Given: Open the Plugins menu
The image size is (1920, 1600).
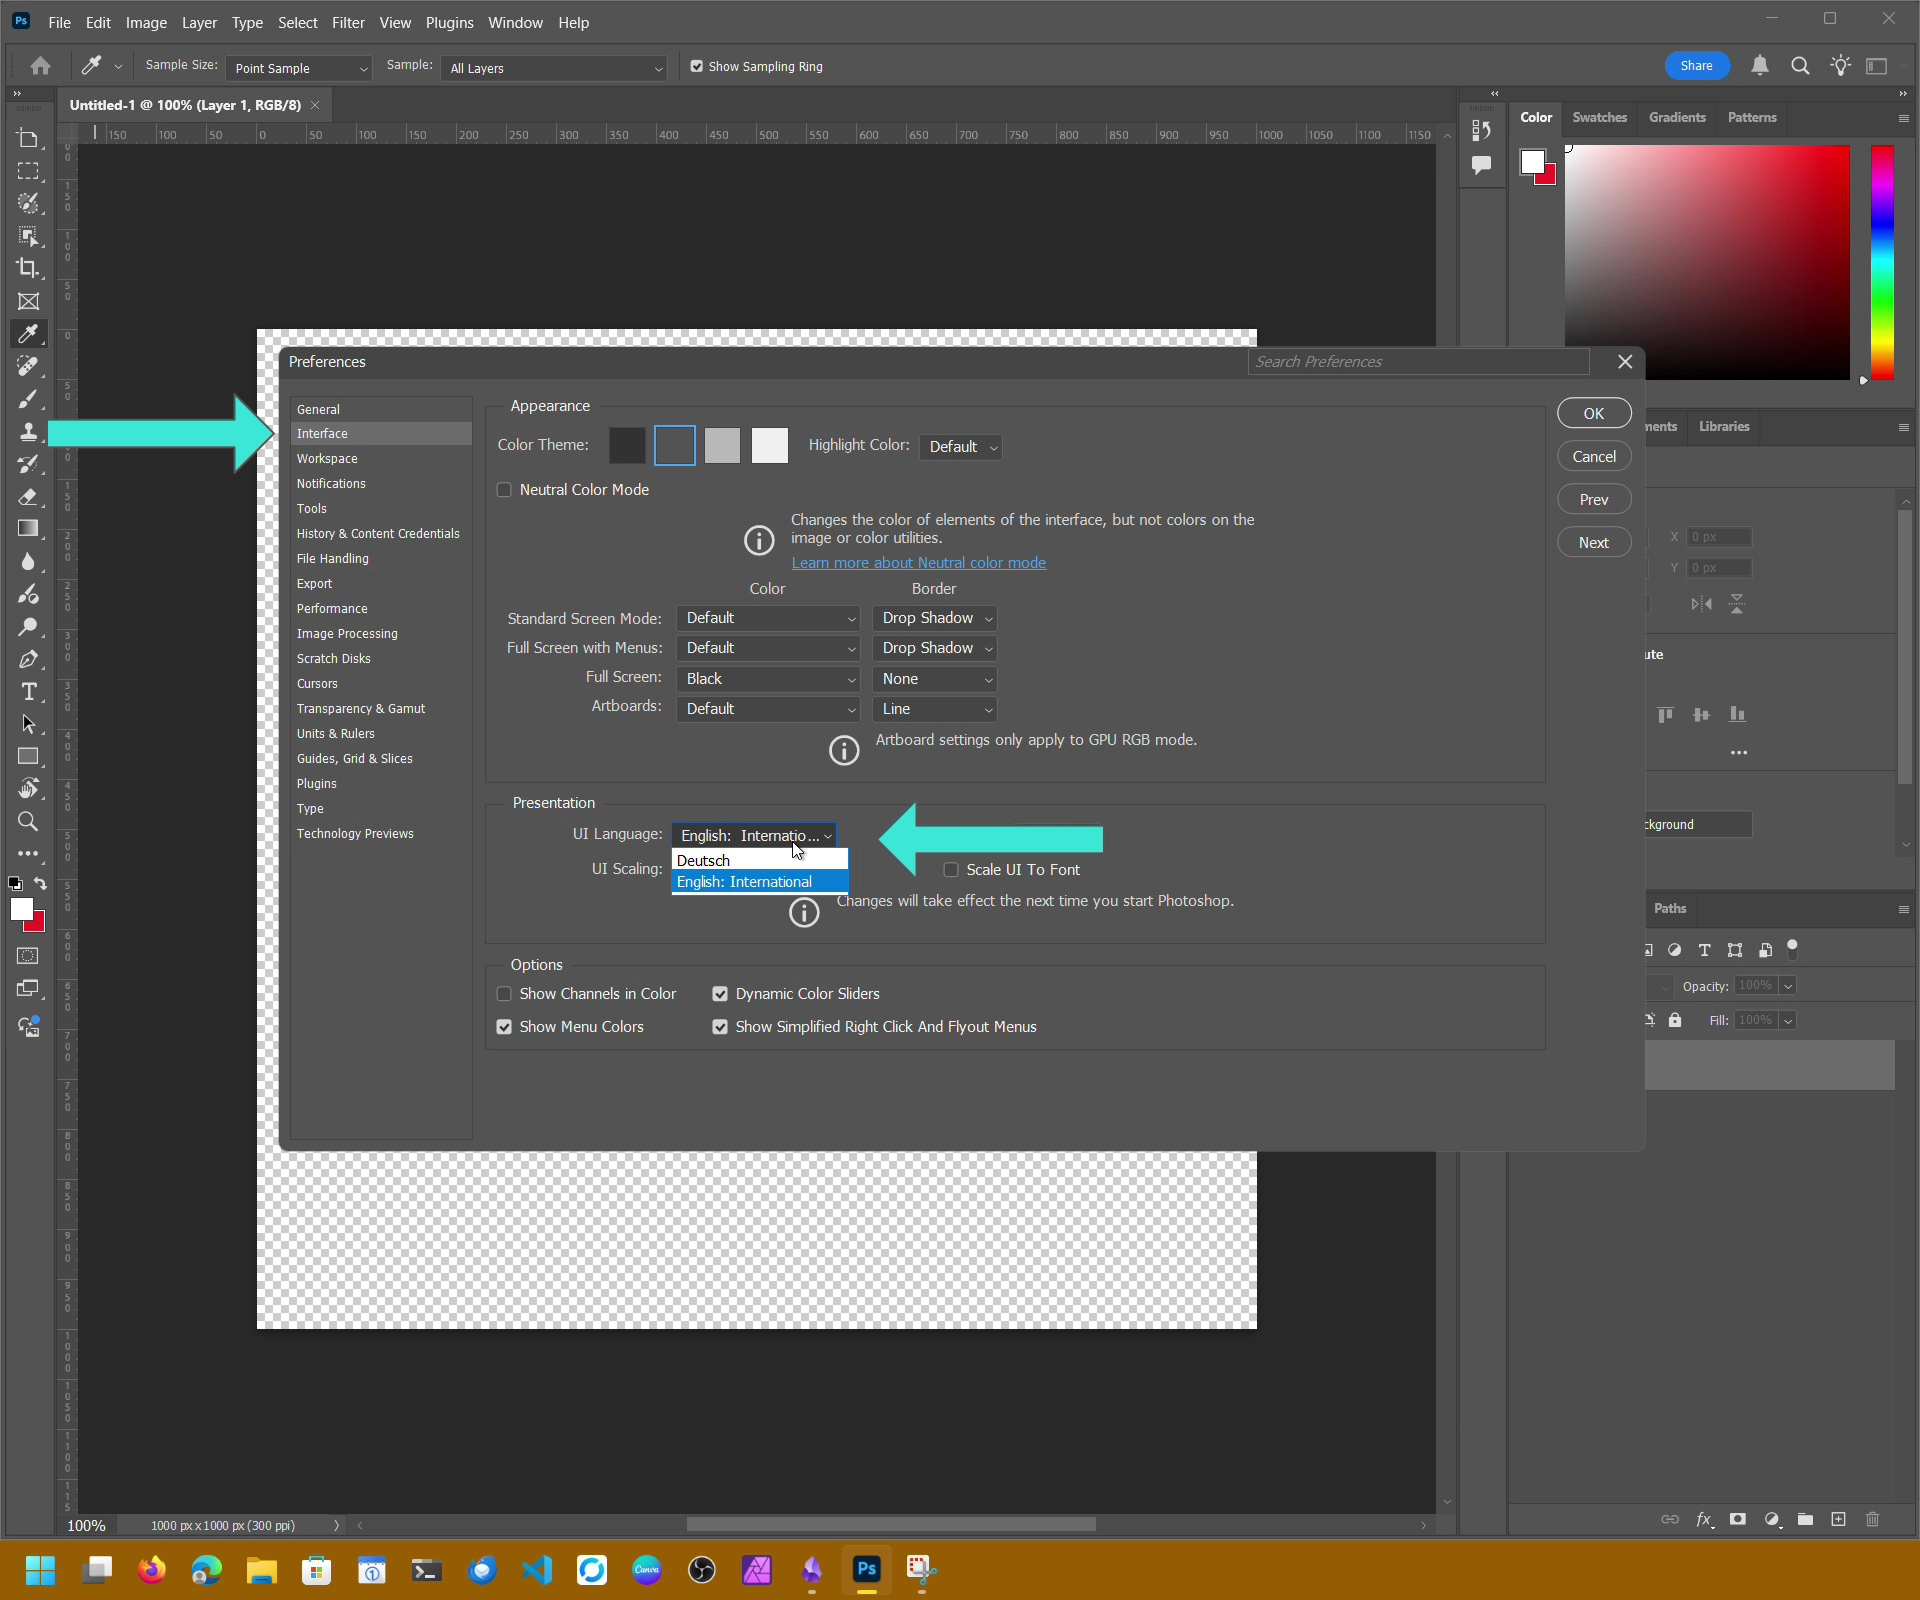Looking at the screenshot, I should (x=449, y=22).
